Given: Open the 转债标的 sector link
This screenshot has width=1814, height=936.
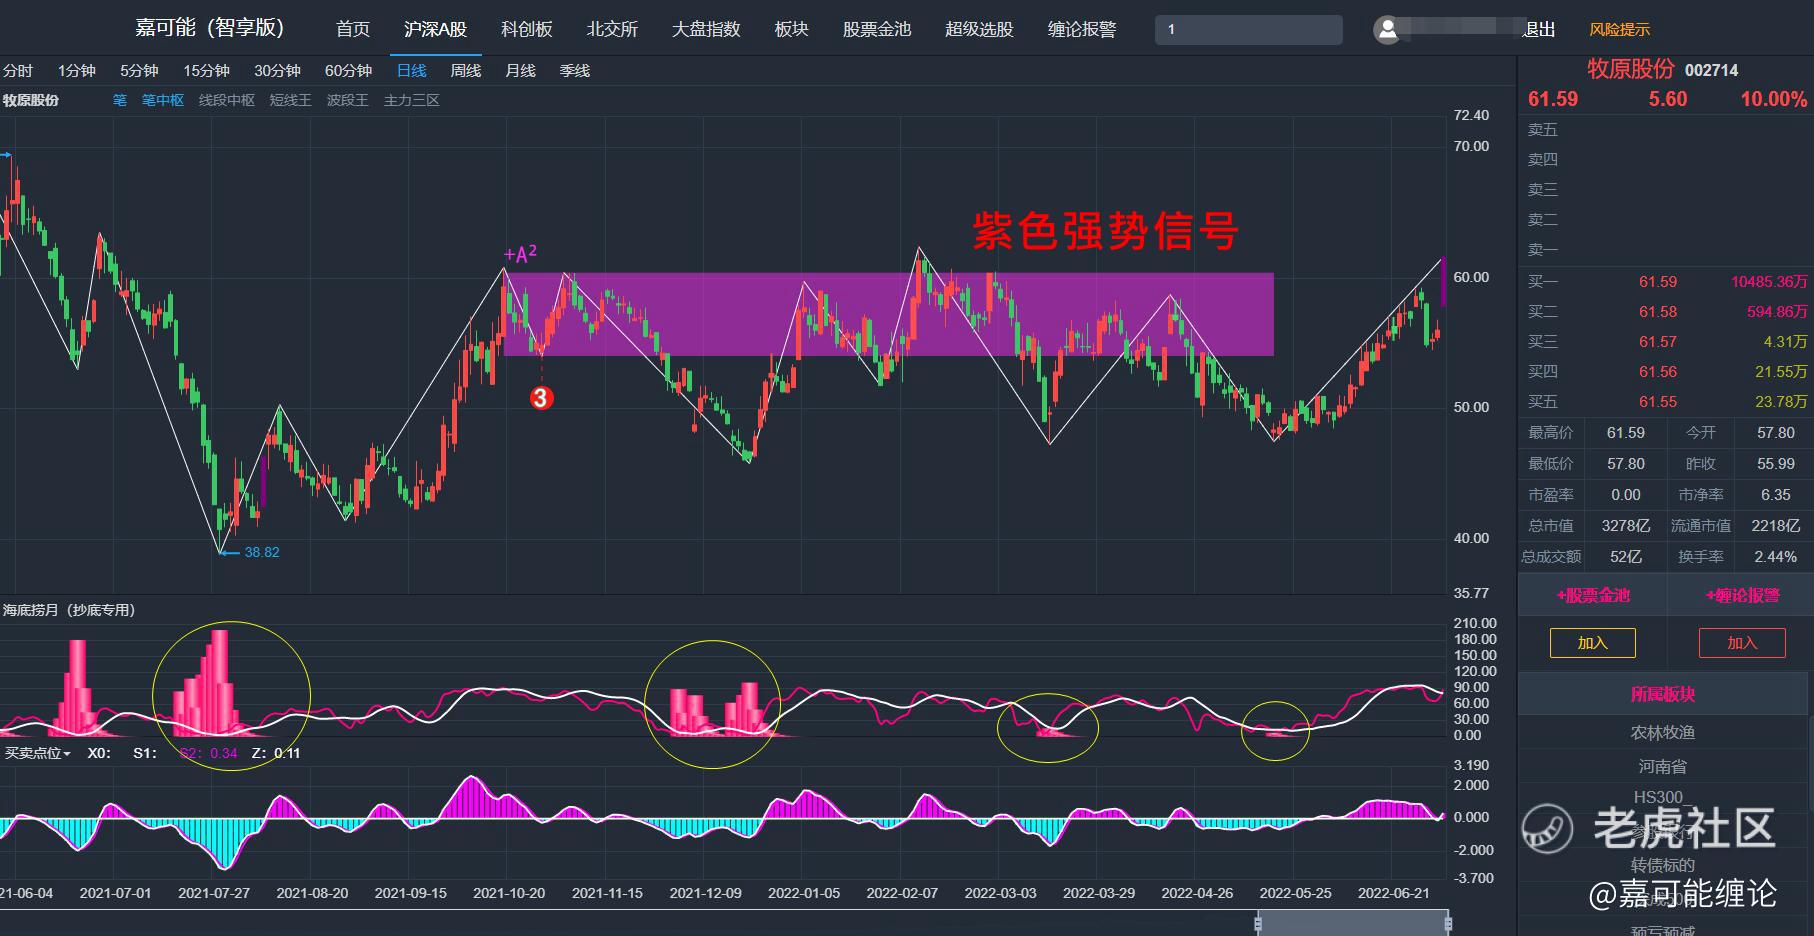Looking at the screenshot, I should (1663, 865).
